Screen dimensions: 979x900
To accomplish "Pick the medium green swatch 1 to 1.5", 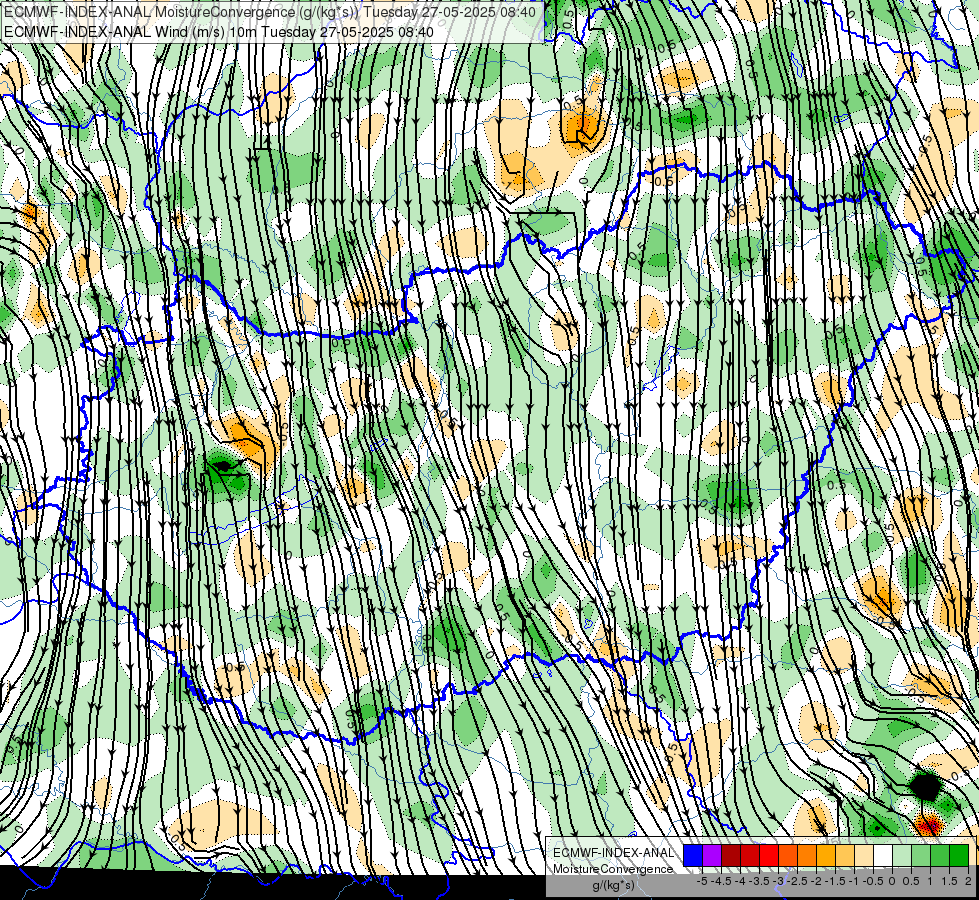I will pos(940,855).
